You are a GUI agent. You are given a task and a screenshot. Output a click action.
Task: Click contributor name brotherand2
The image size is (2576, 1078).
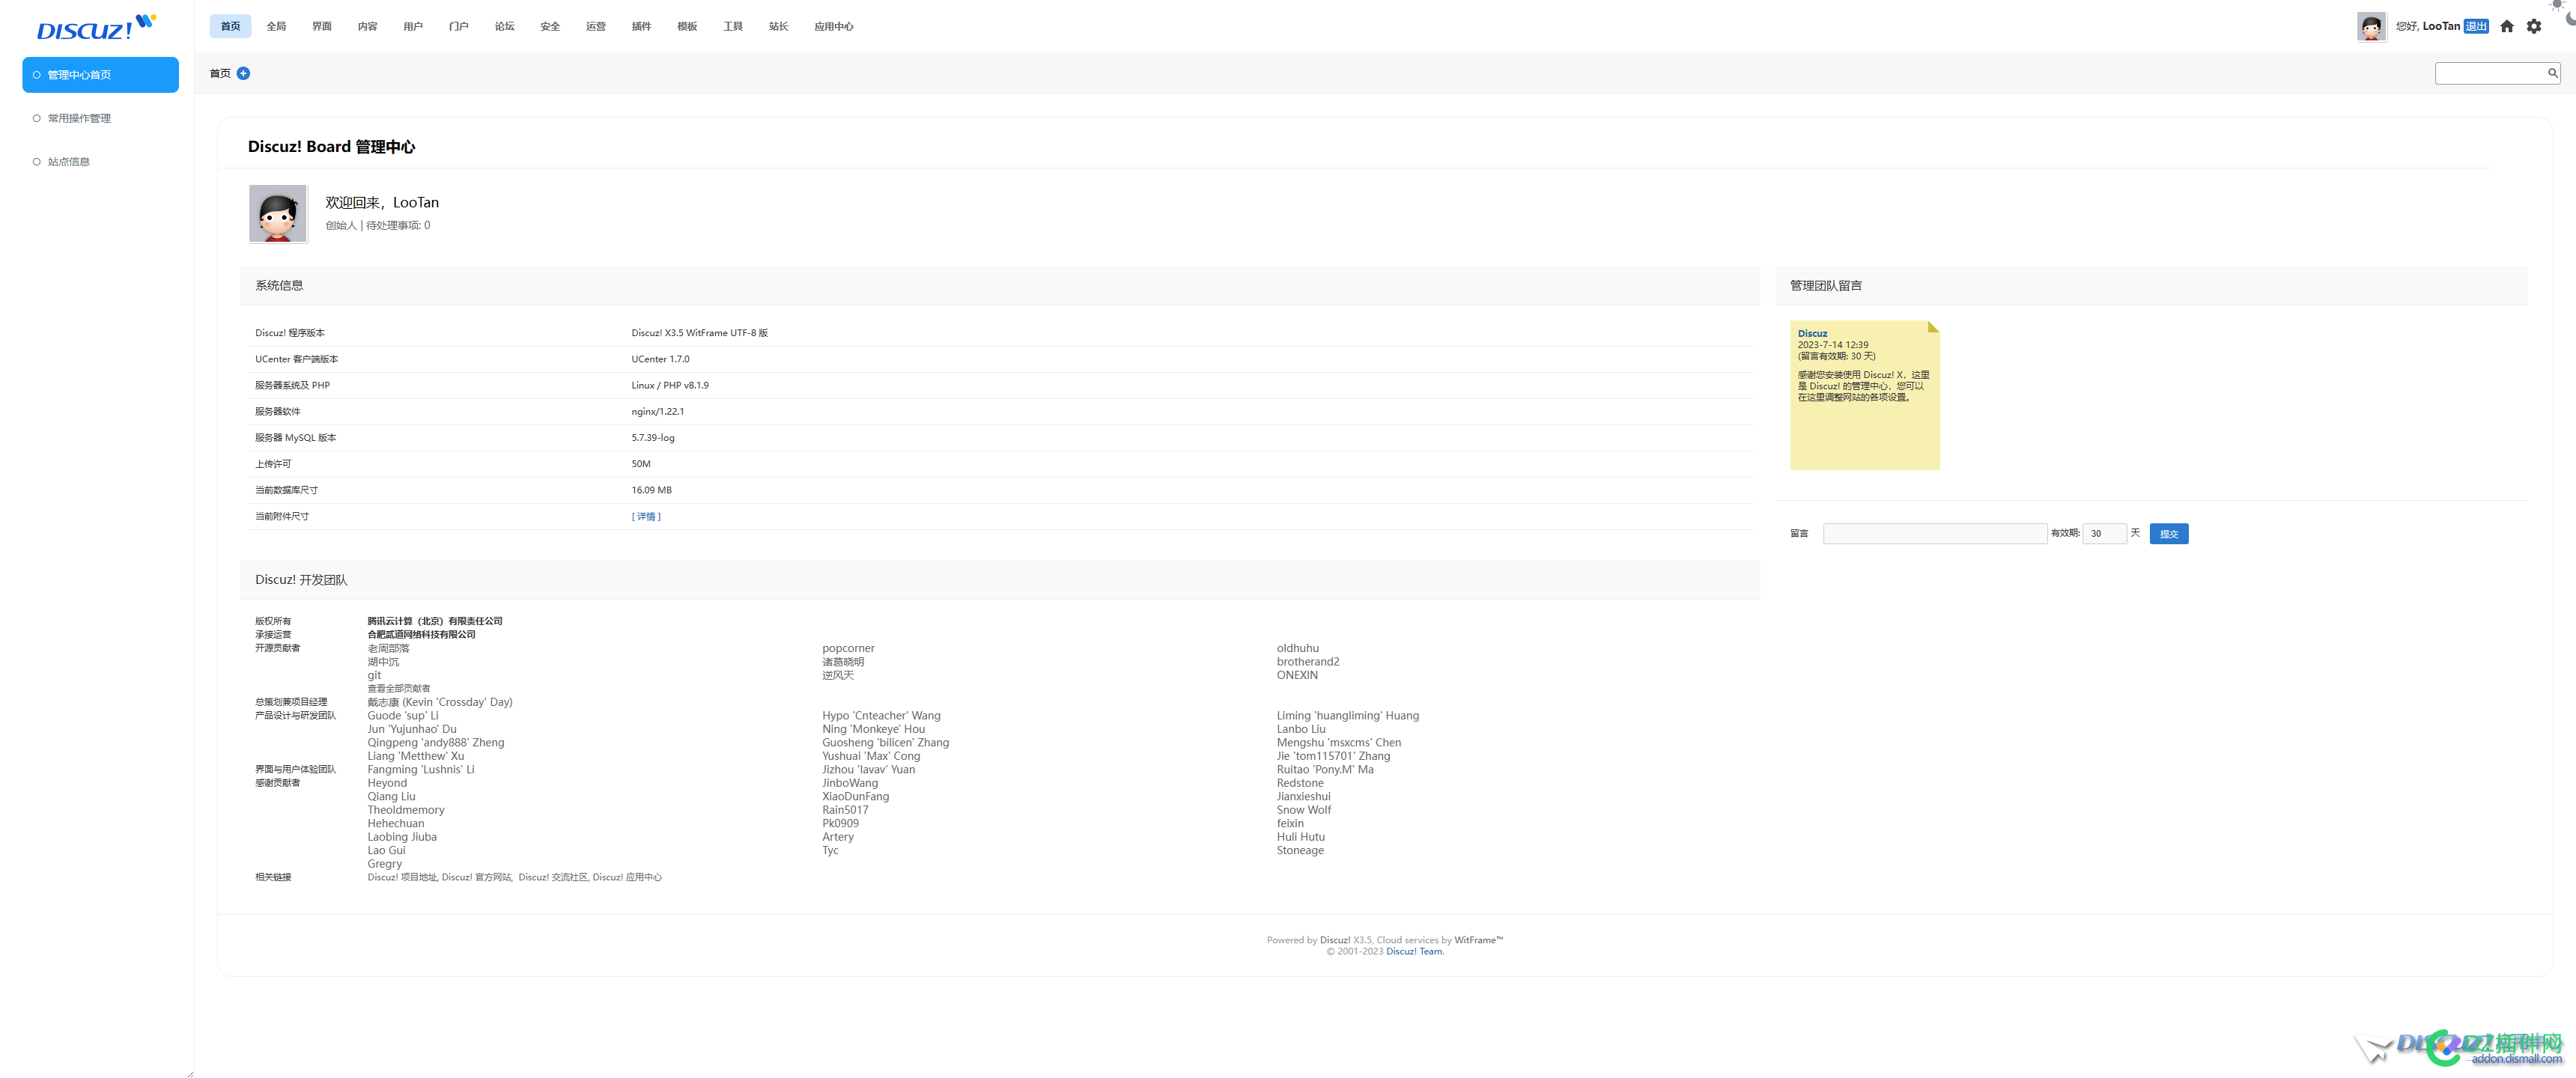tap(1307, 661)
